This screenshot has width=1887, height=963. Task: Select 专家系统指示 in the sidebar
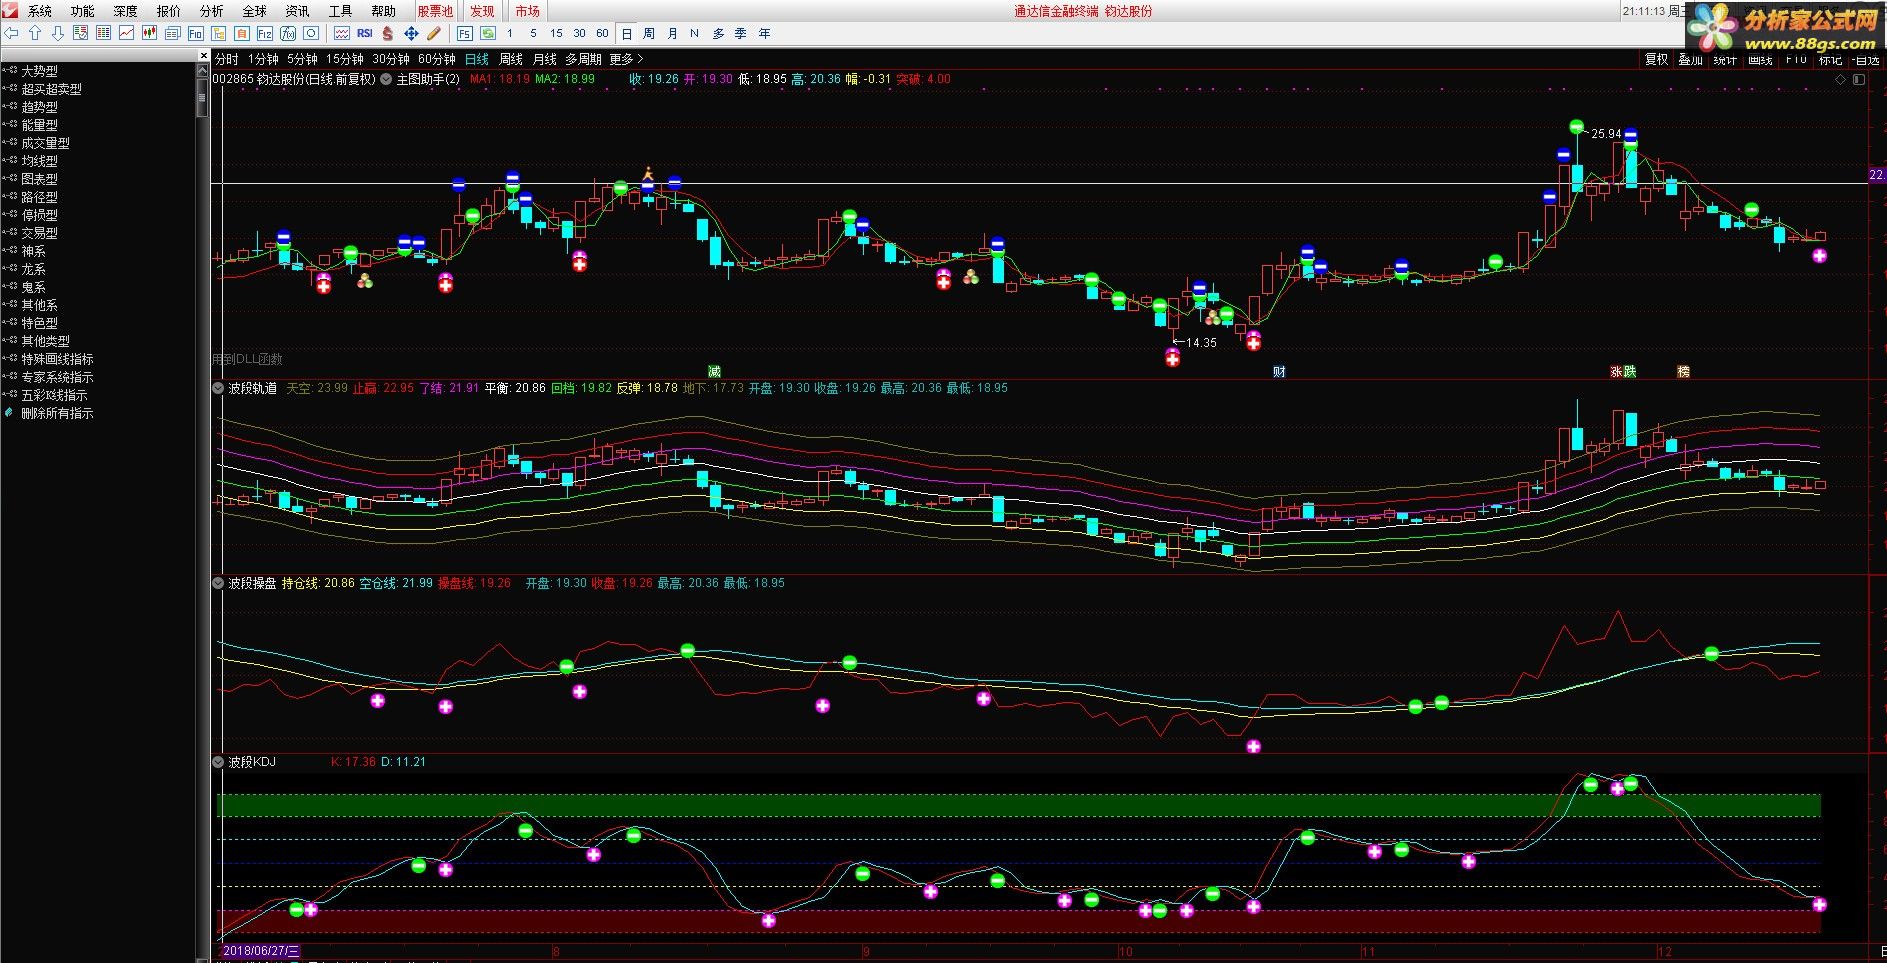click(x=57, y=377)
